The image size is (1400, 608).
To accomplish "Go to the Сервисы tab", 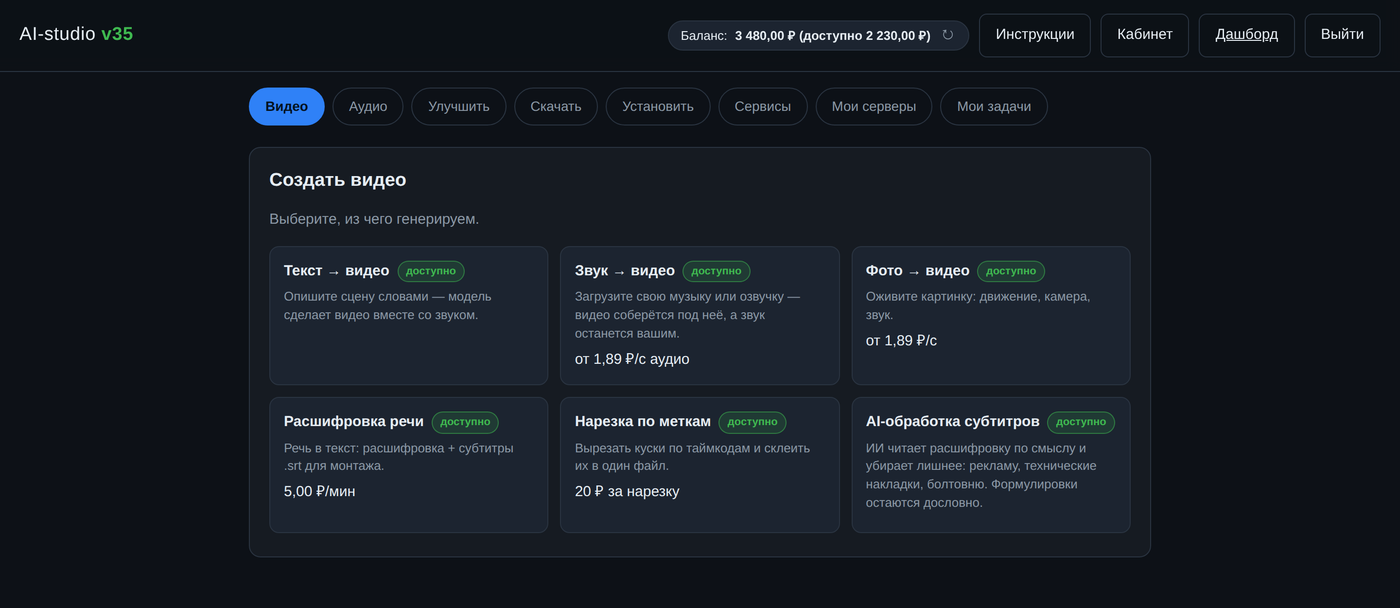I will coord(763,107).
